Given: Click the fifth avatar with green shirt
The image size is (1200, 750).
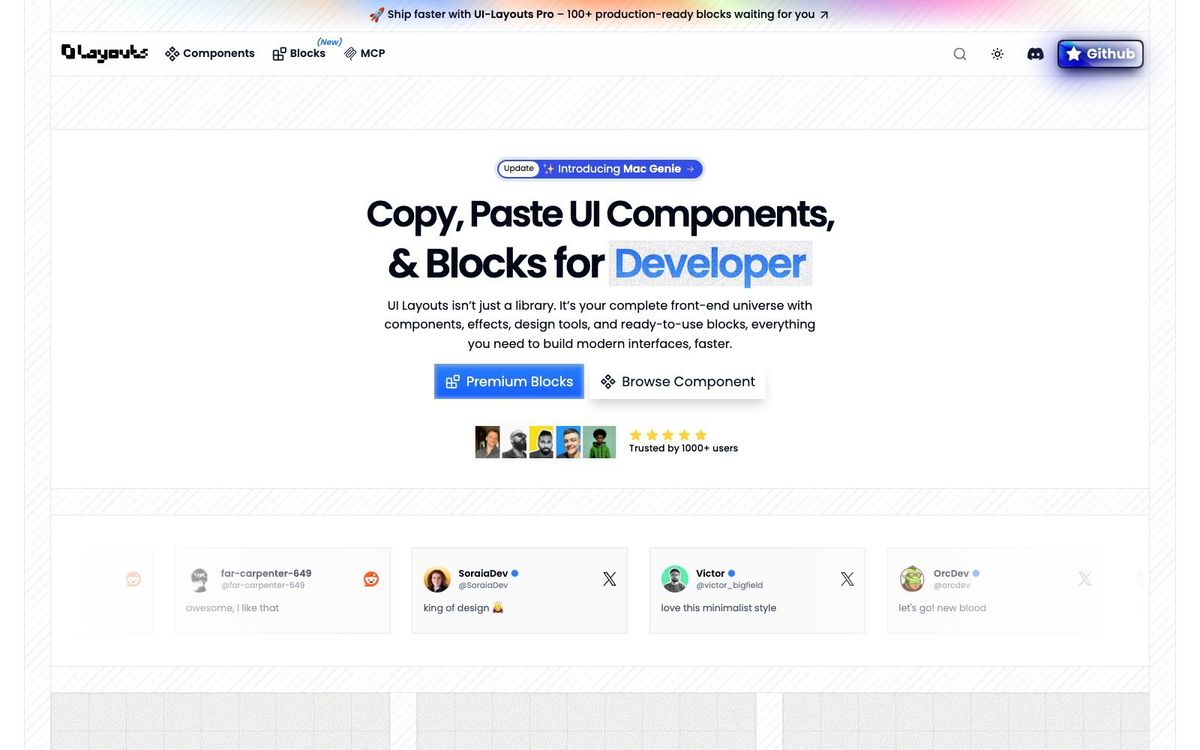Looking at the screenshot, I should tap(600, 442).
